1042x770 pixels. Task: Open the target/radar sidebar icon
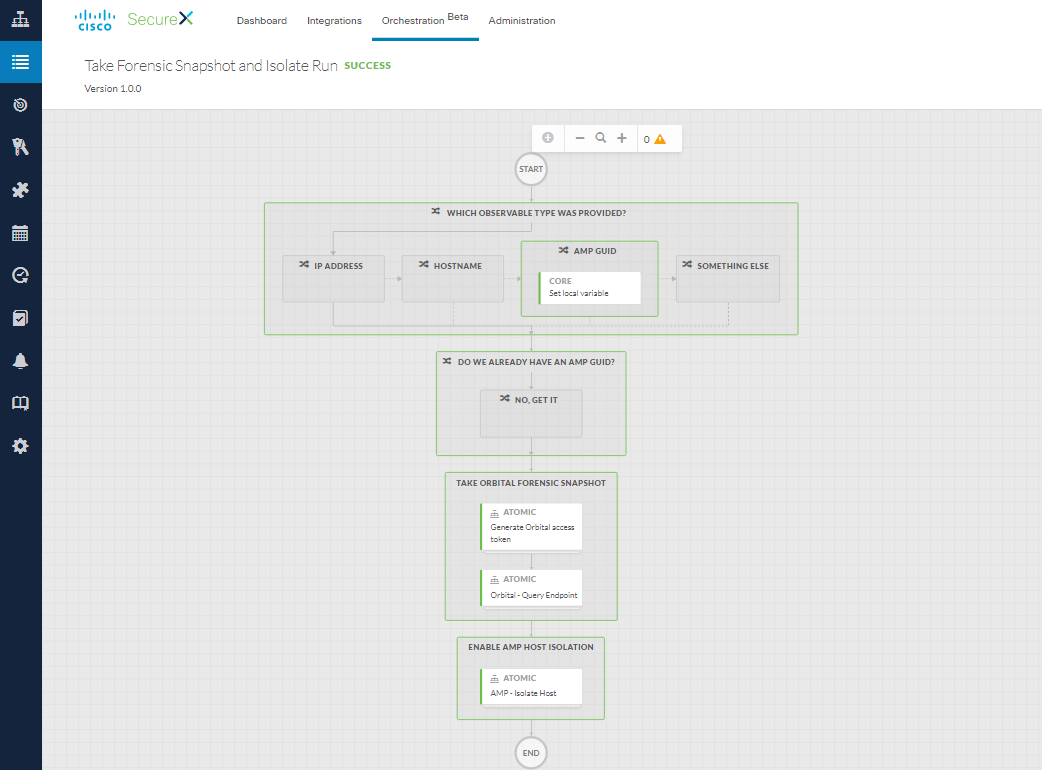pos(21,105)
